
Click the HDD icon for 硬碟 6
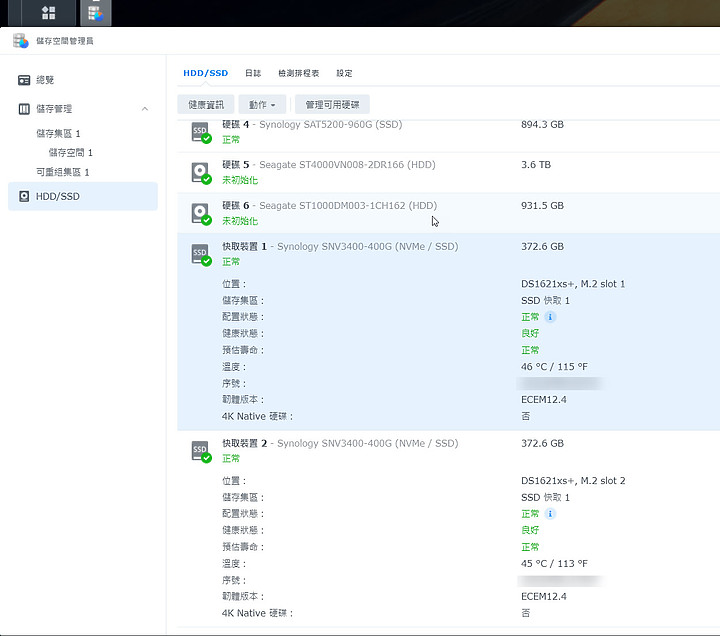(201, 214)
